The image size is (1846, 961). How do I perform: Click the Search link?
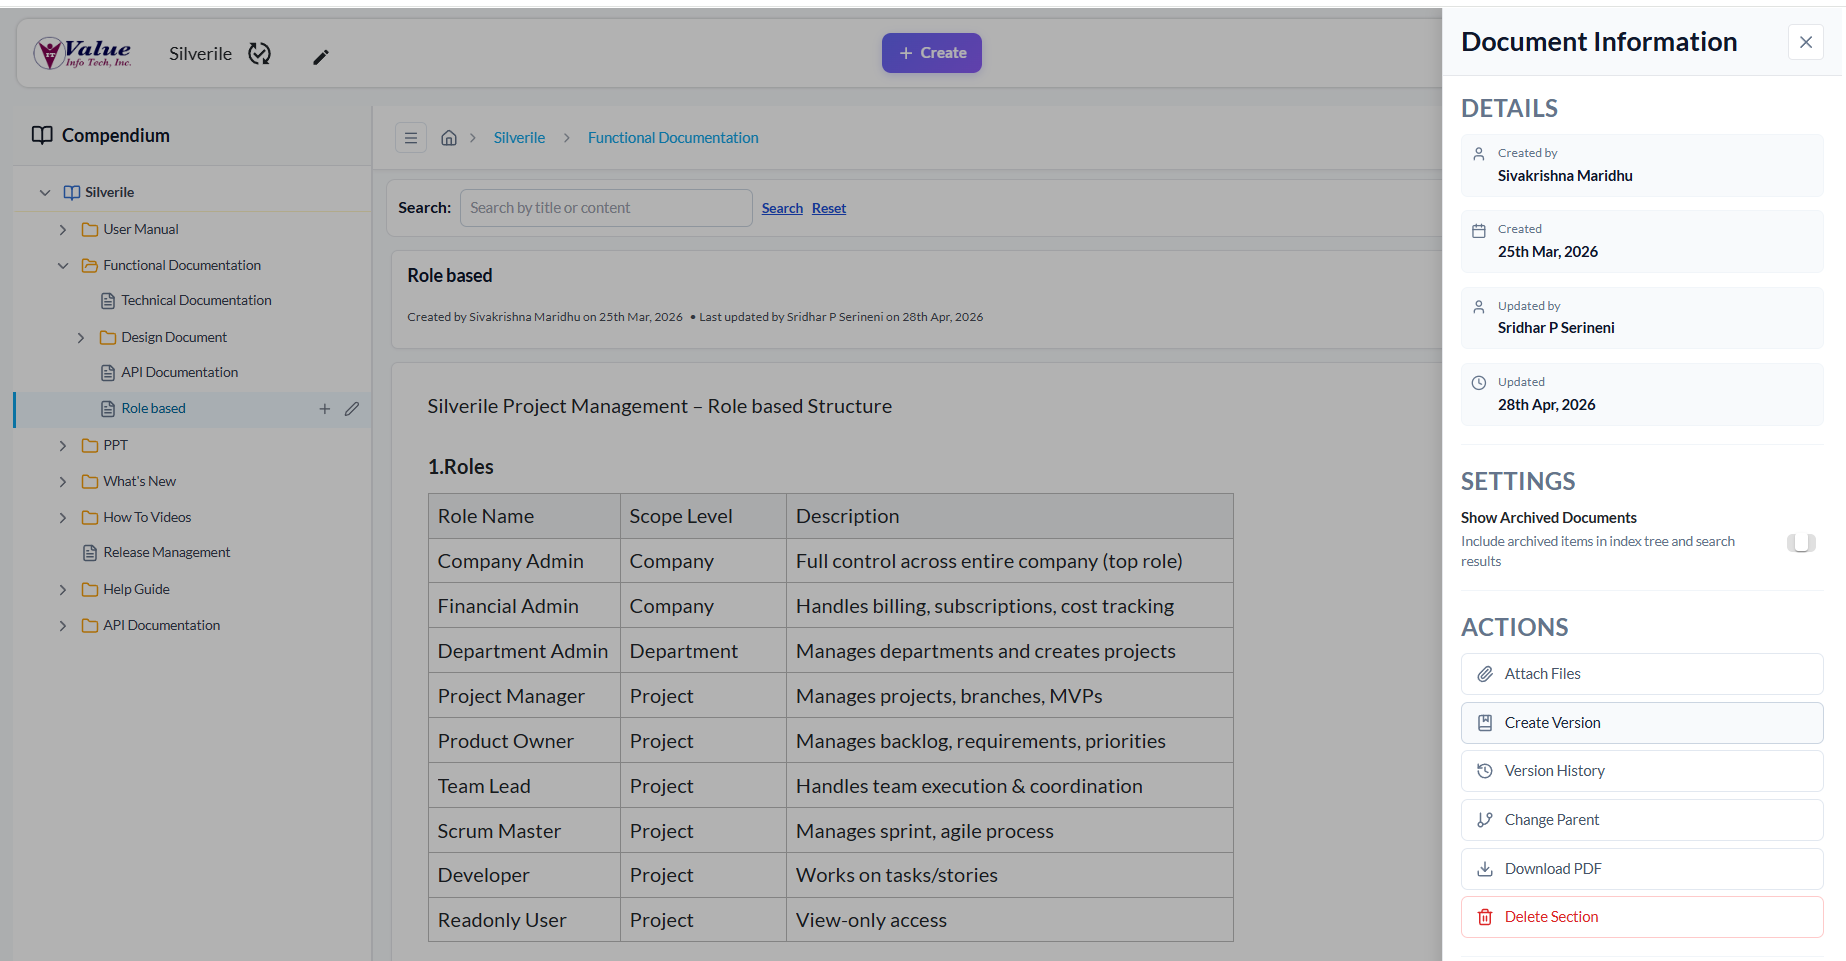click(x=782, y=208)
